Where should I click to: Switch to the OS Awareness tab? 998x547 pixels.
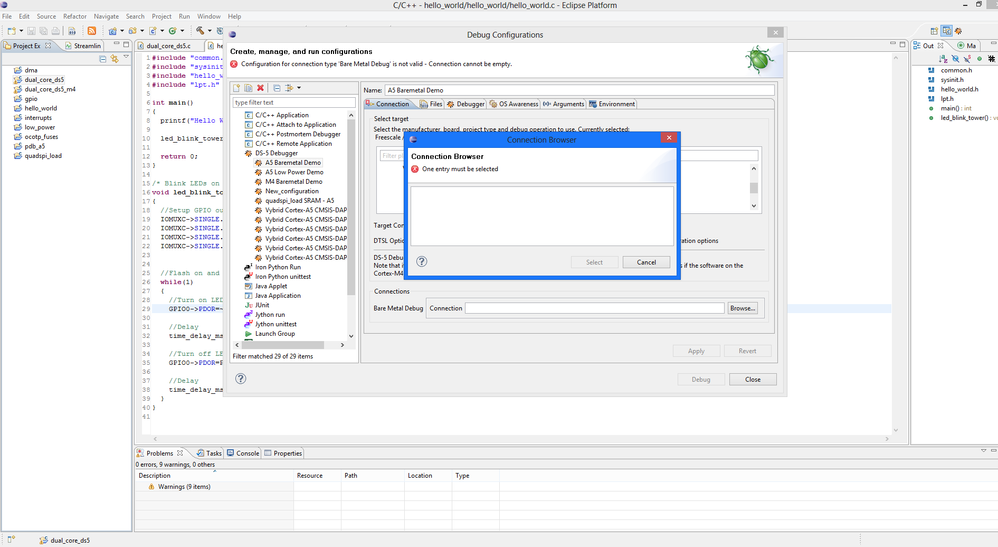pos(513,104)
